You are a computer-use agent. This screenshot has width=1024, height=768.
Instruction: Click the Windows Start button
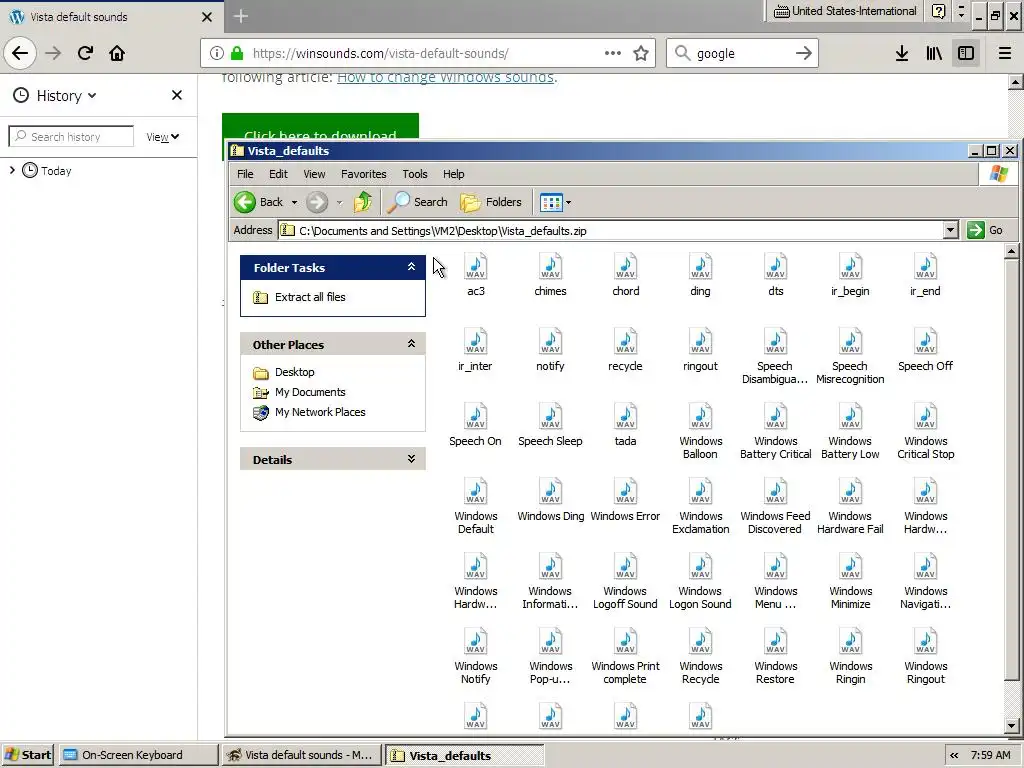click(x=27, y=755)
